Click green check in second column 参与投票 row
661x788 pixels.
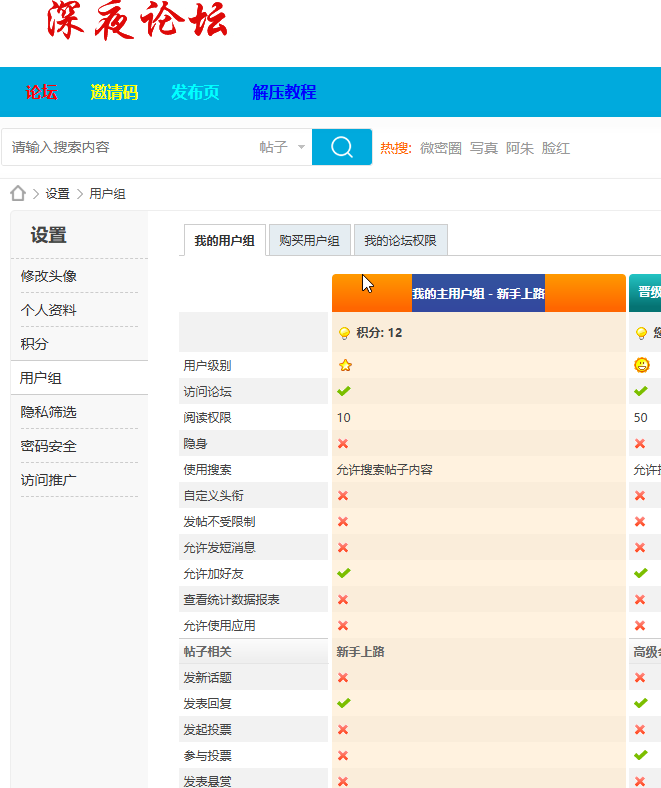(640, 755)
